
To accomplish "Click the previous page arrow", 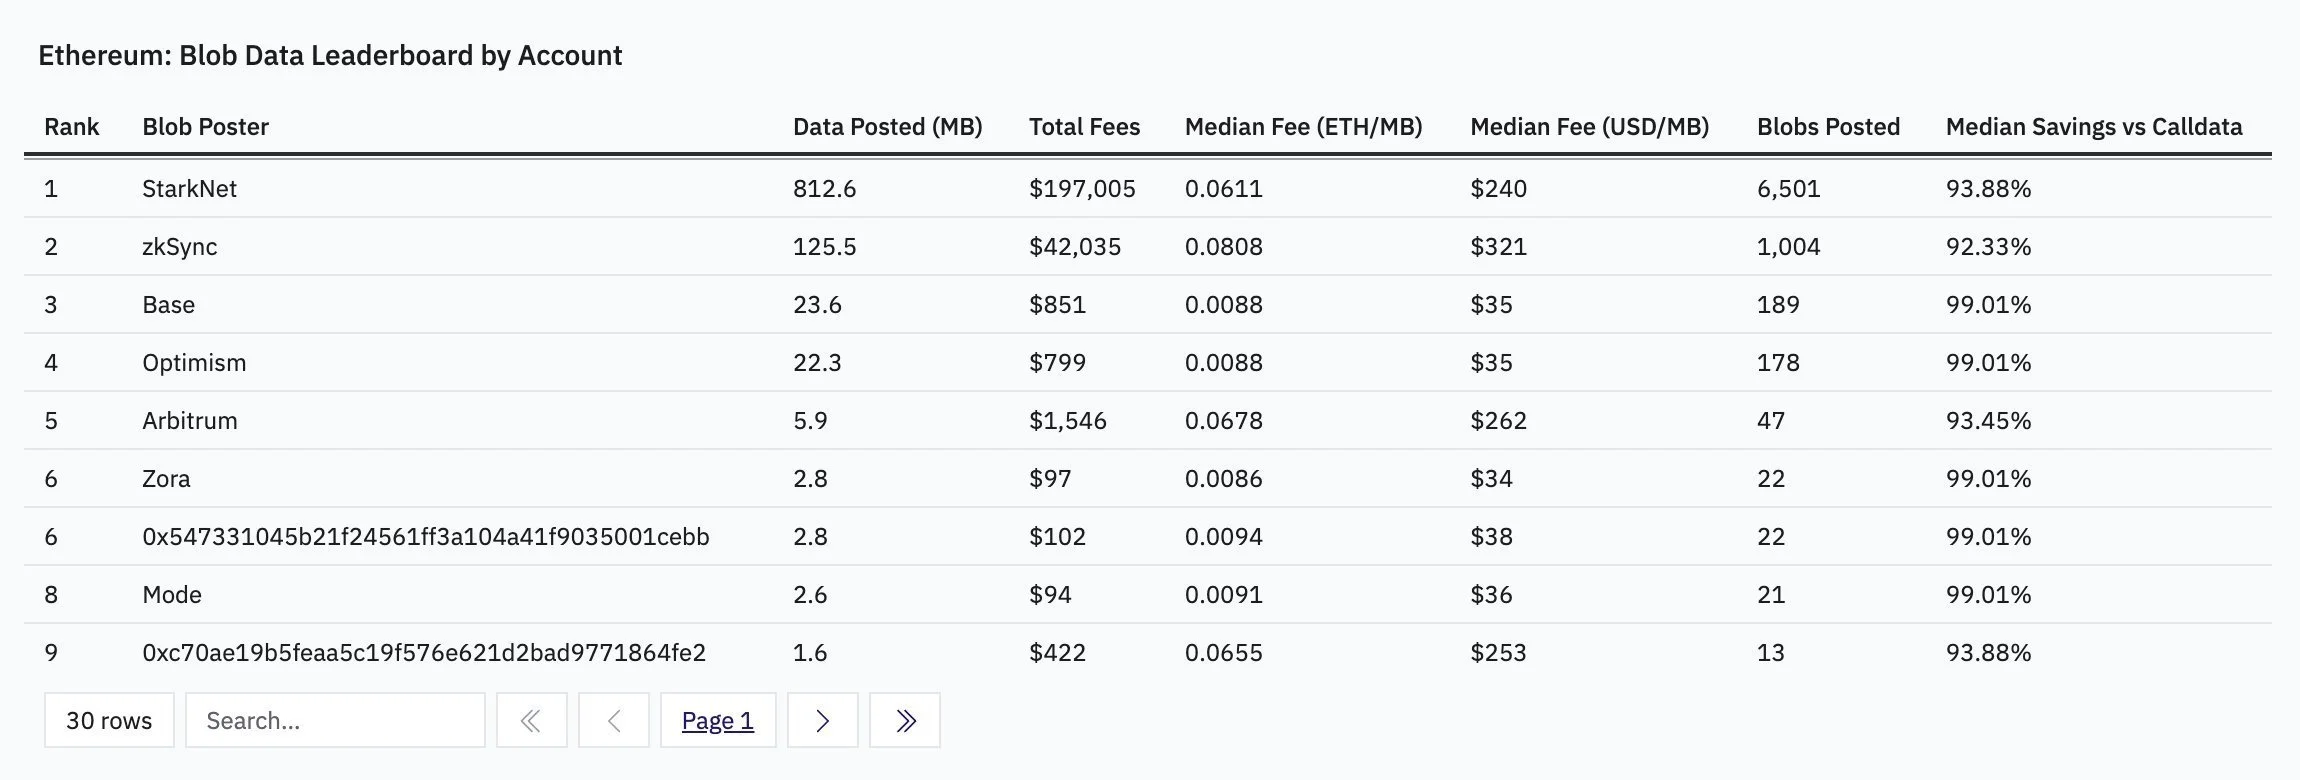I will [x=614, y=720].
